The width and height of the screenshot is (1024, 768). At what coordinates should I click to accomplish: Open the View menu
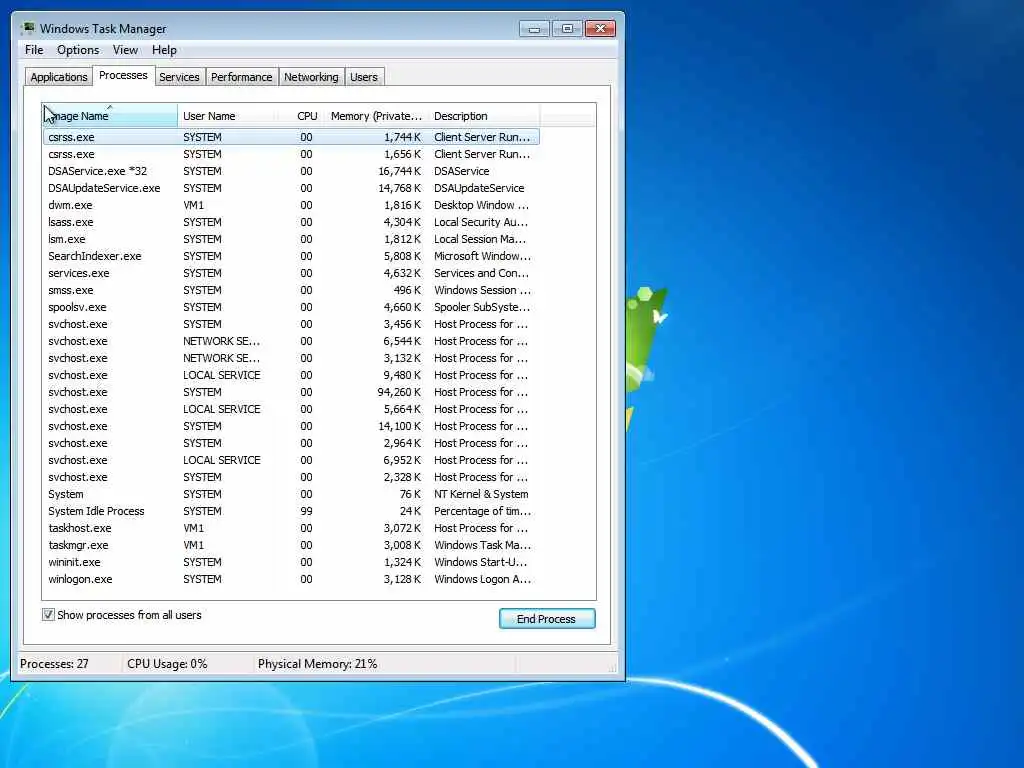125,50
